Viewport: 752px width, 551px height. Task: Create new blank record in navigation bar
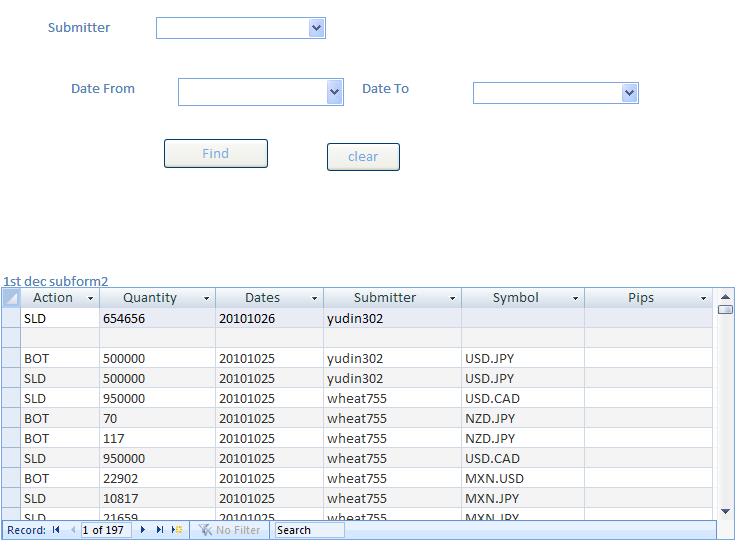(177, 530)
